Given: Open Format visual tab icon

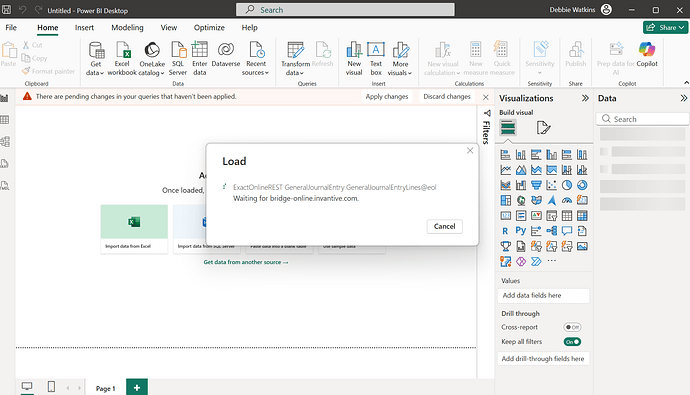Looking at the screenshot, I should pyautogui.click(x=543, y=128).
